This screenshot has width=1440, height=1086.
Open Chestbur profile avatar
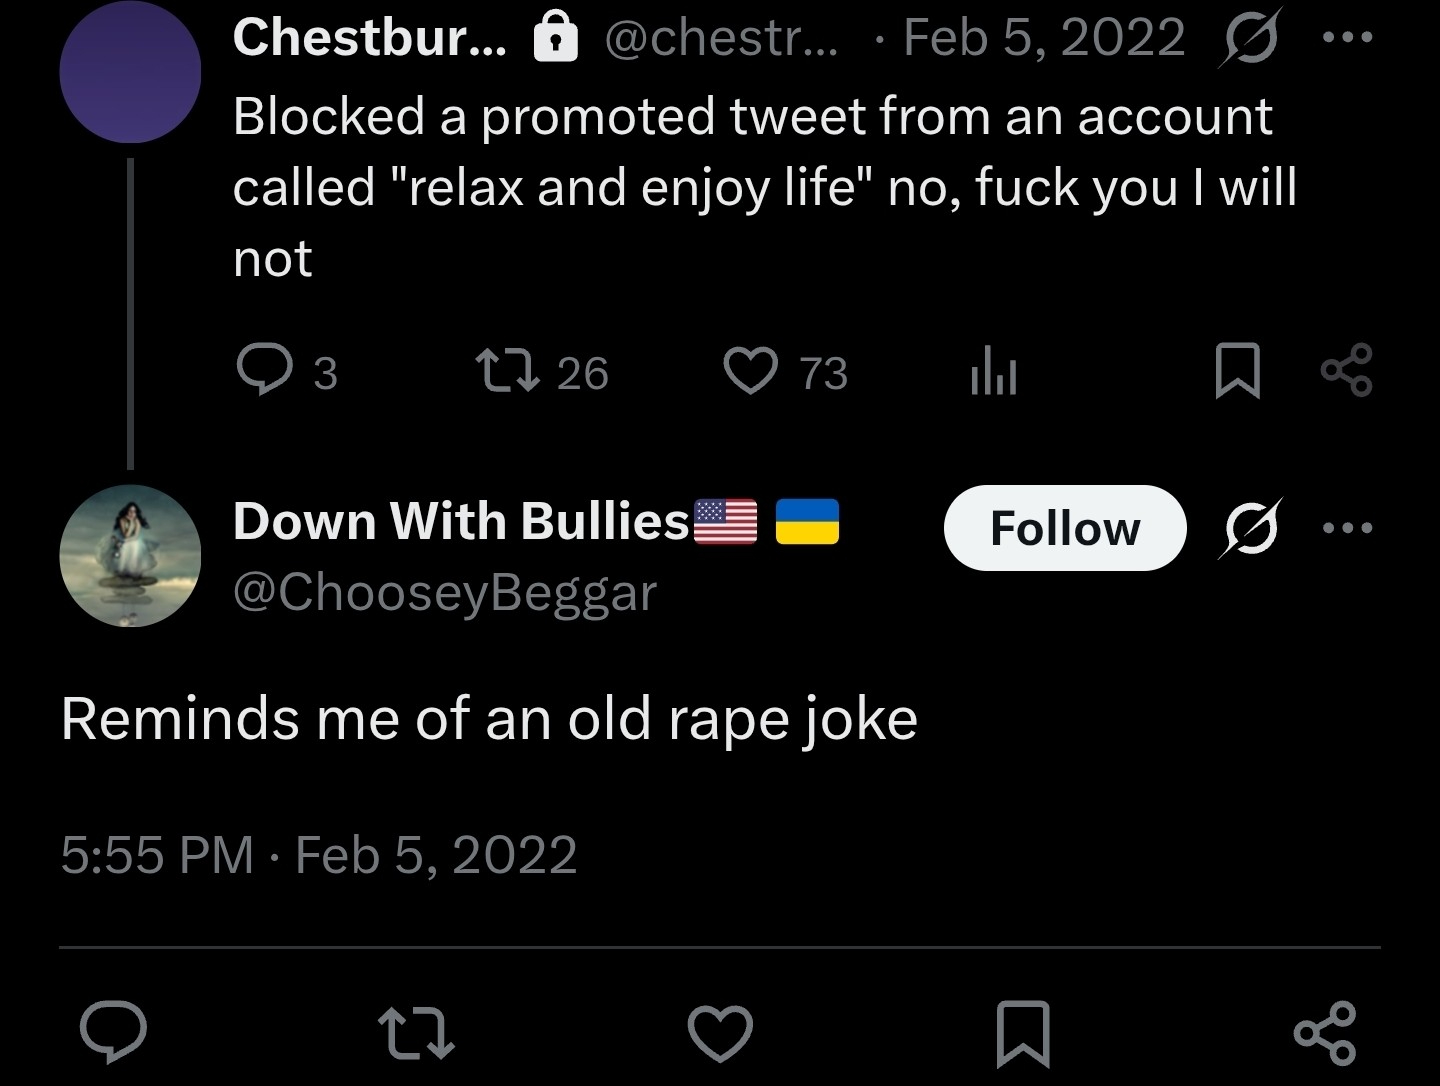tap(130, 72)
